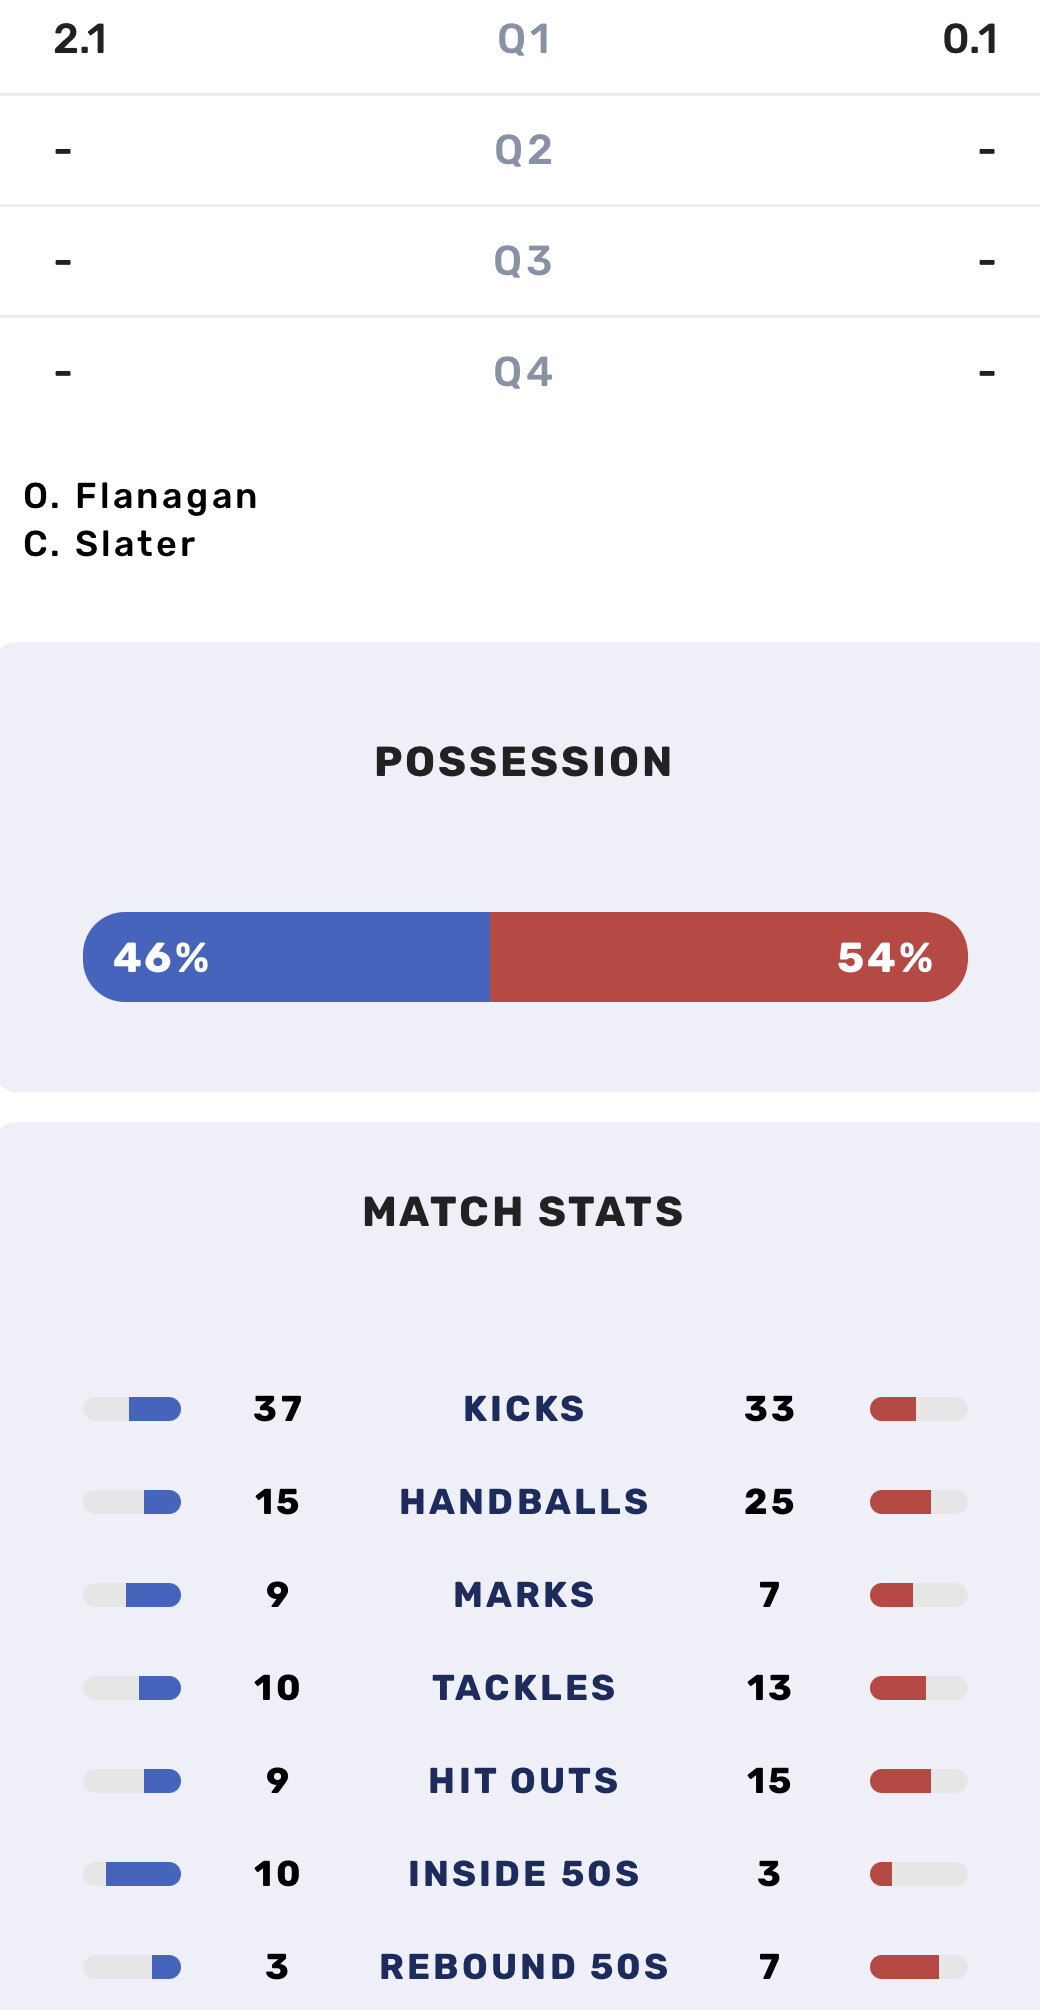Select the Q4 quarter row
This screenshot has width=1040, height=2010.
pyautogui.click(x=520, y=373)
